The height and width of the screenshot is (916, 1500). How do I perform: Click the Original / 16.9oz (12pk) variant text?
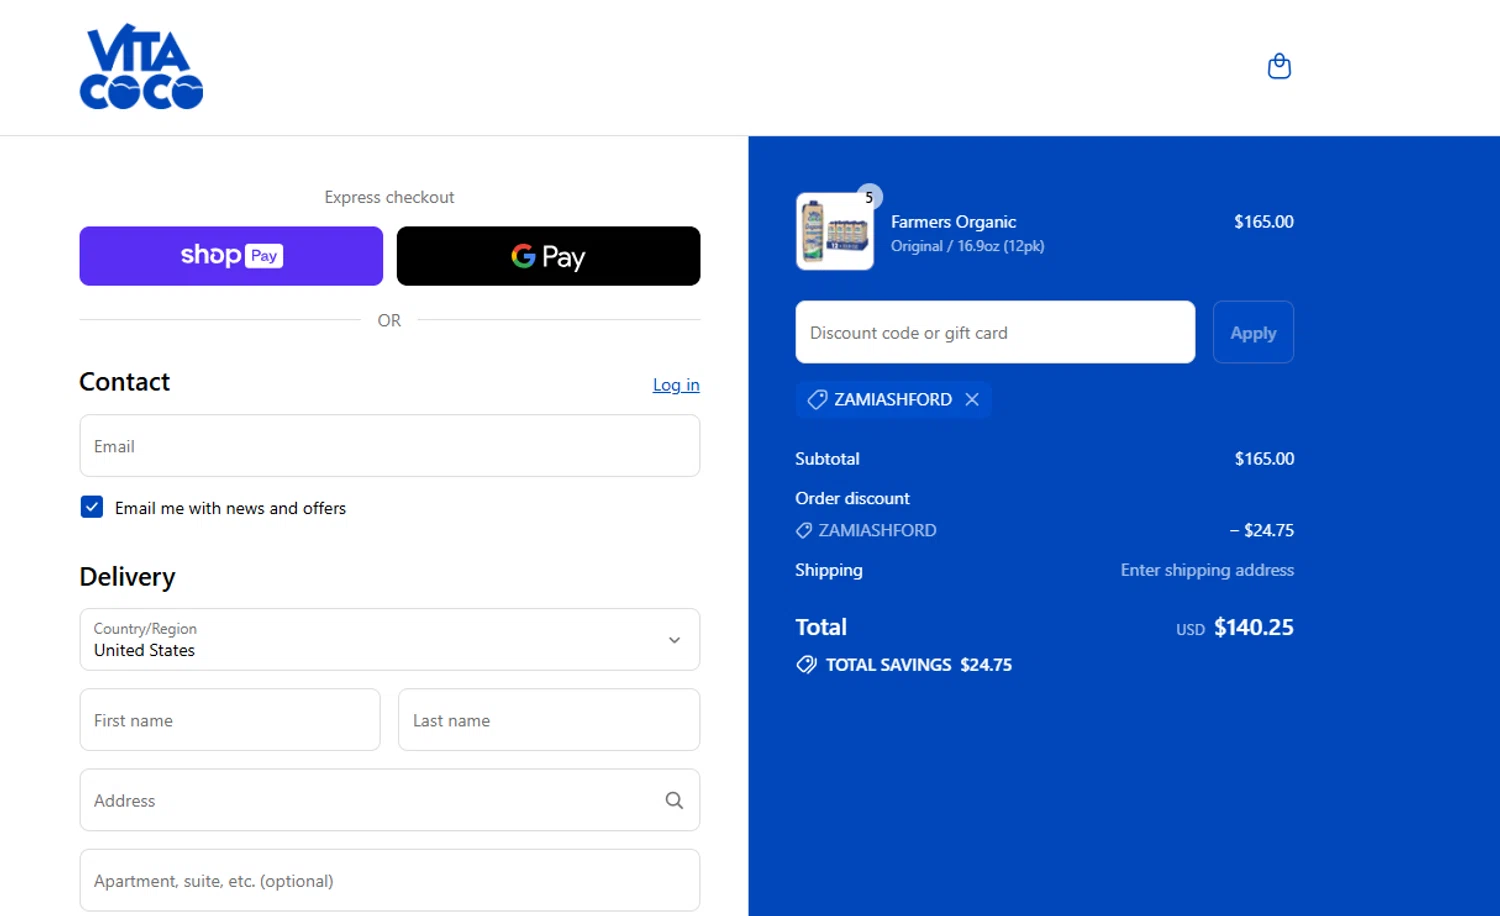pos(967,246)
